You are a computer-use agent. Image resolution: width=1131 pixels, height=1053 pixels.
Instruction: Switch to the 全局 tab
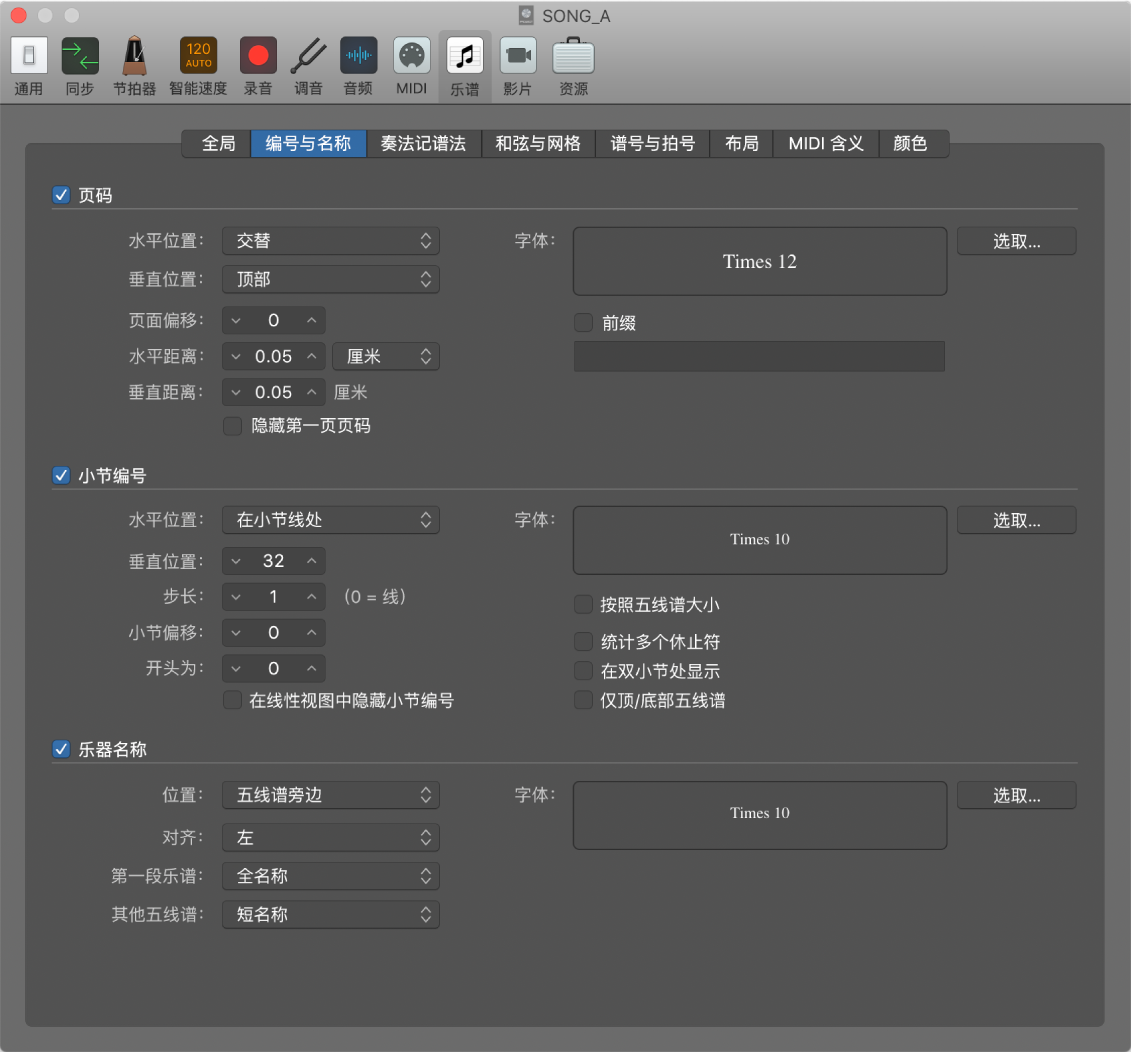(x=218, y=144)
